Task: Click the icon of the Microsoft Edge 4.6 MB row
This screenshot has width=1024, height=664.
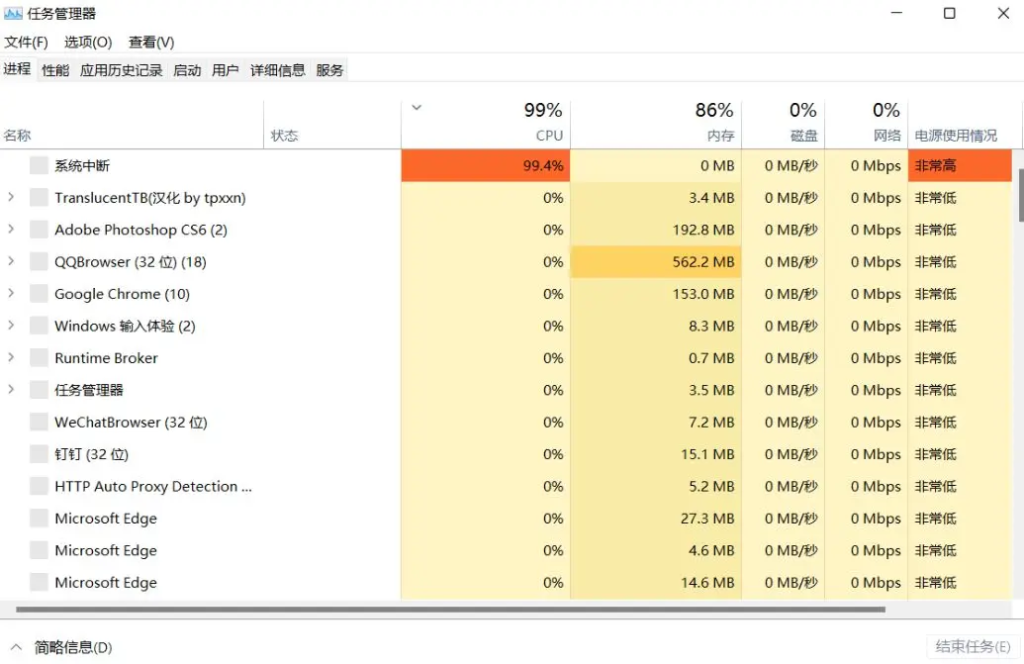Action: tap(39, 550)
